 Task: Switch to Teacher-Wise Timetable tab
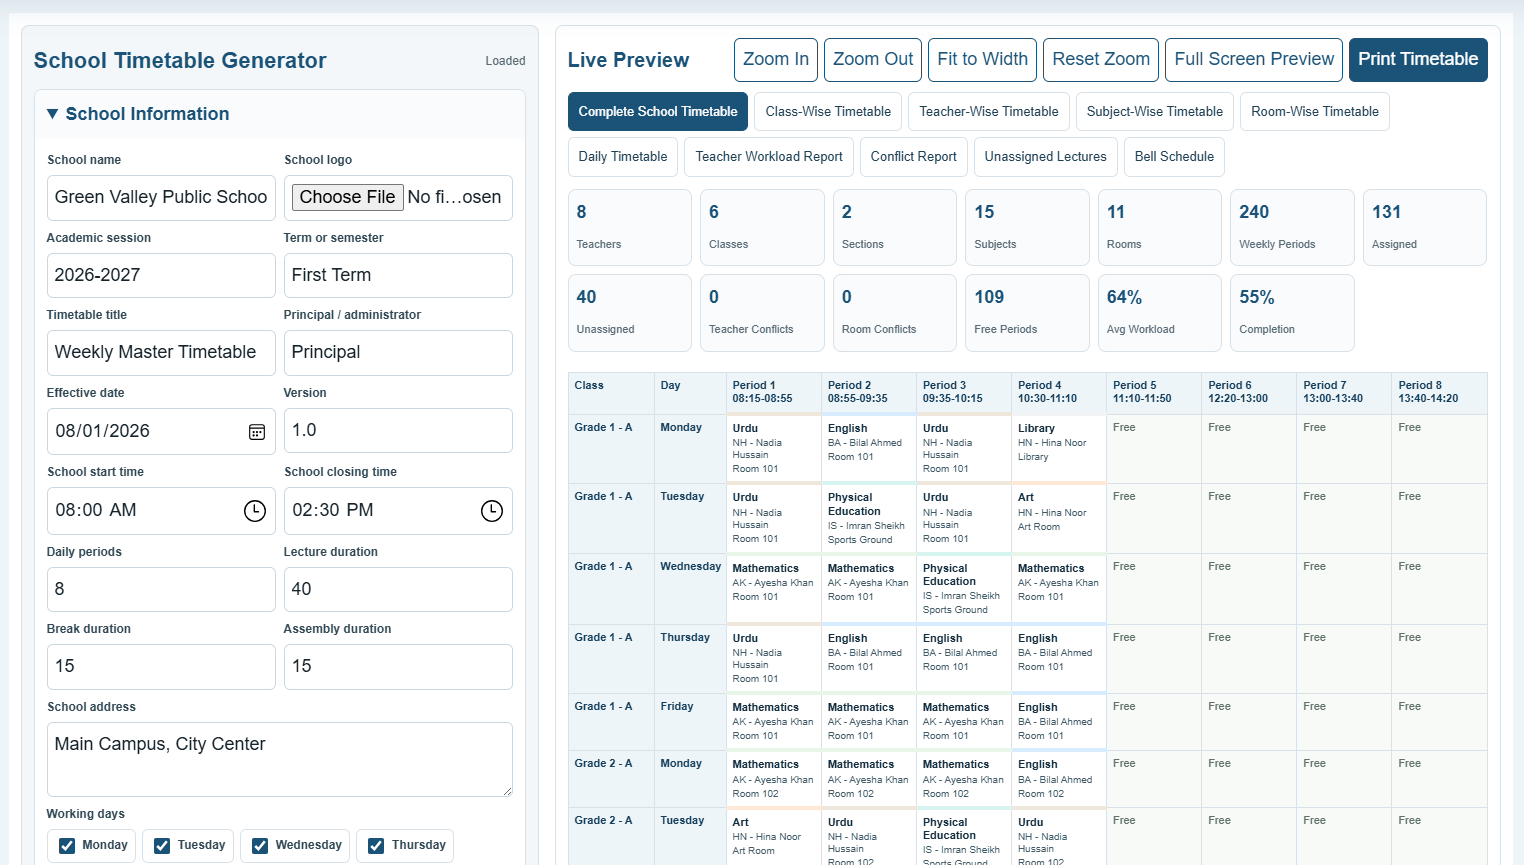pyautogui.click(x=989, y=112)
